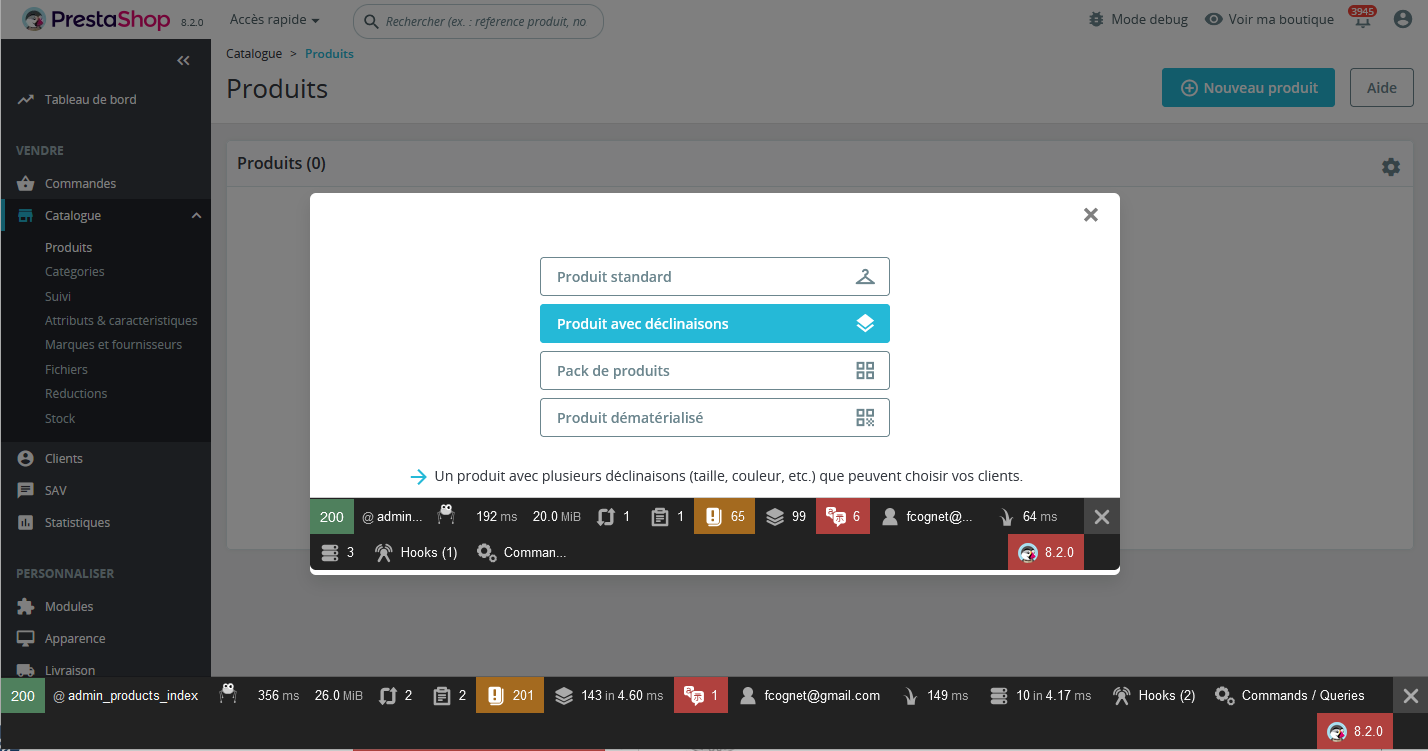Click 200 status in bottom debug bar
1428x751 pixels.
pos(22,695)
